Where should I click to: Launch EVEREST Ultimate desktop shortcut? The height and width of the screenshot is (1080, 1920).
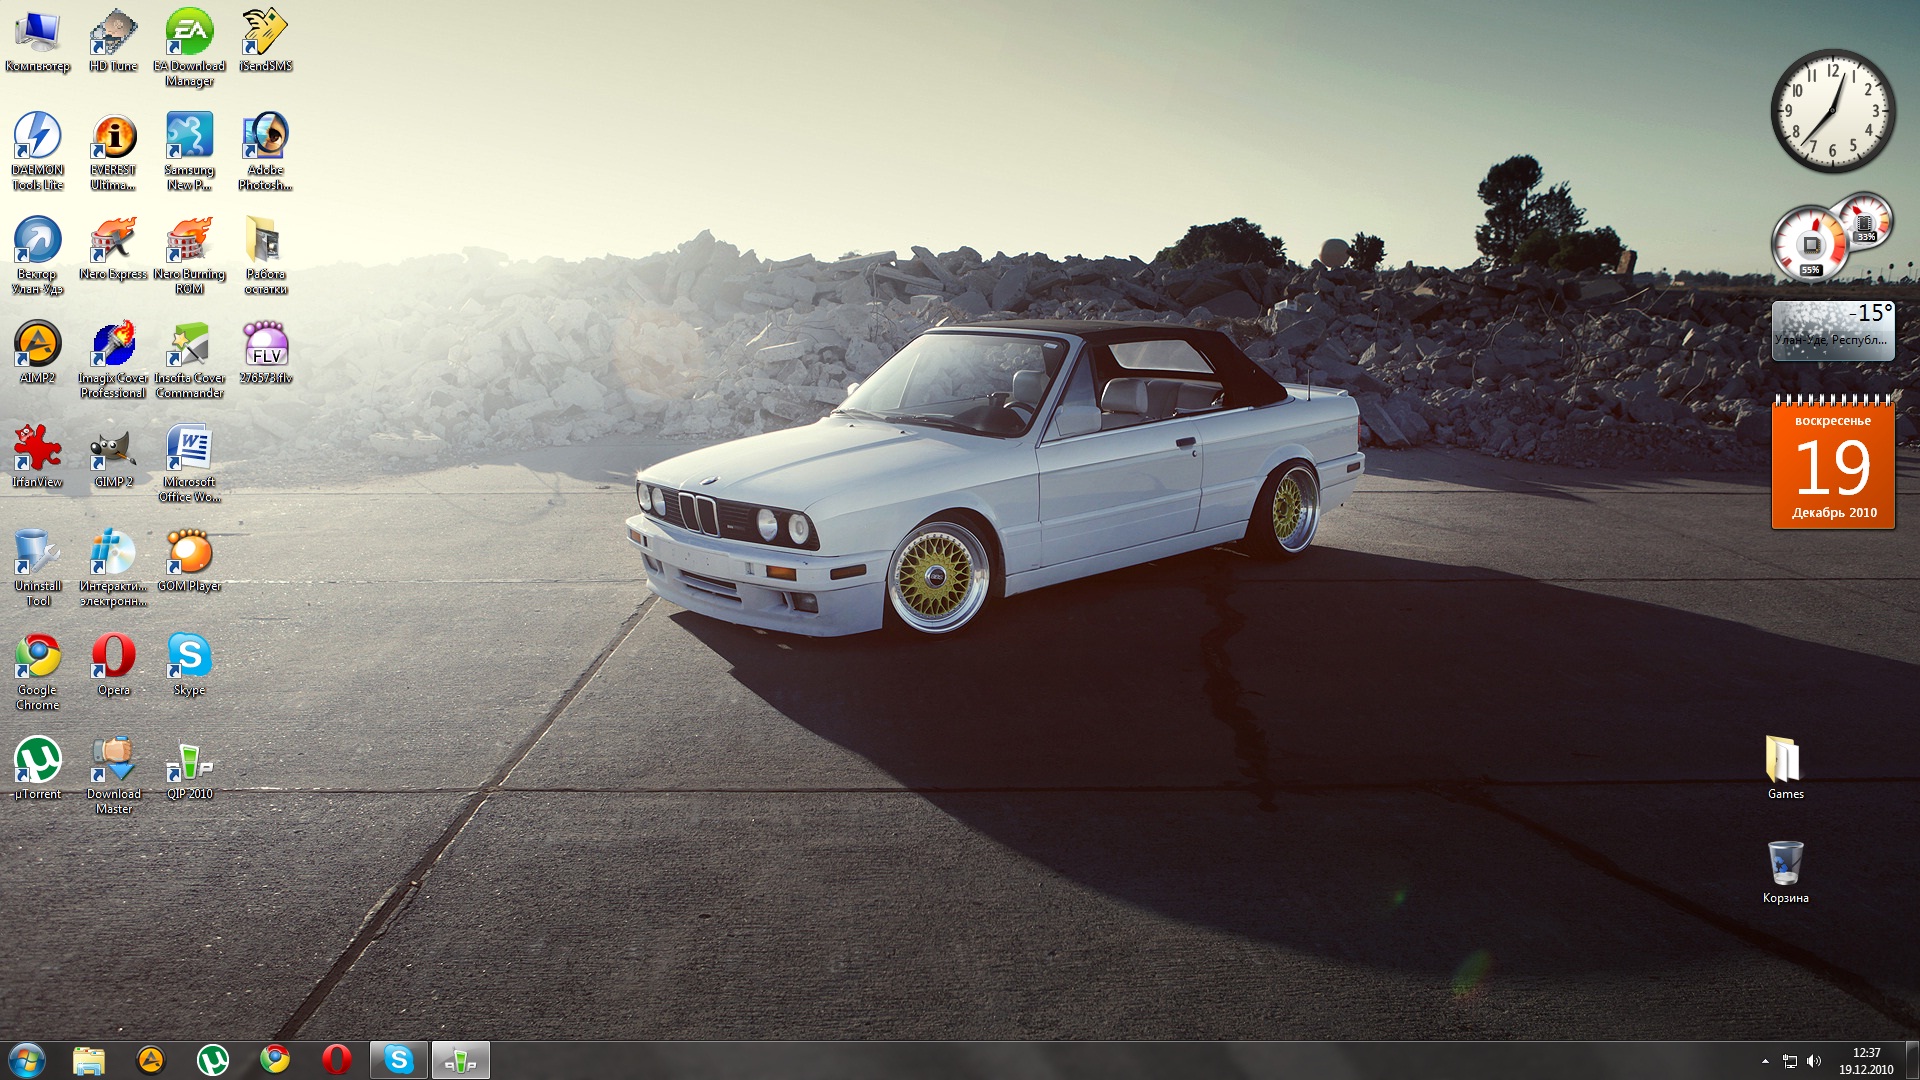(113, 138)
